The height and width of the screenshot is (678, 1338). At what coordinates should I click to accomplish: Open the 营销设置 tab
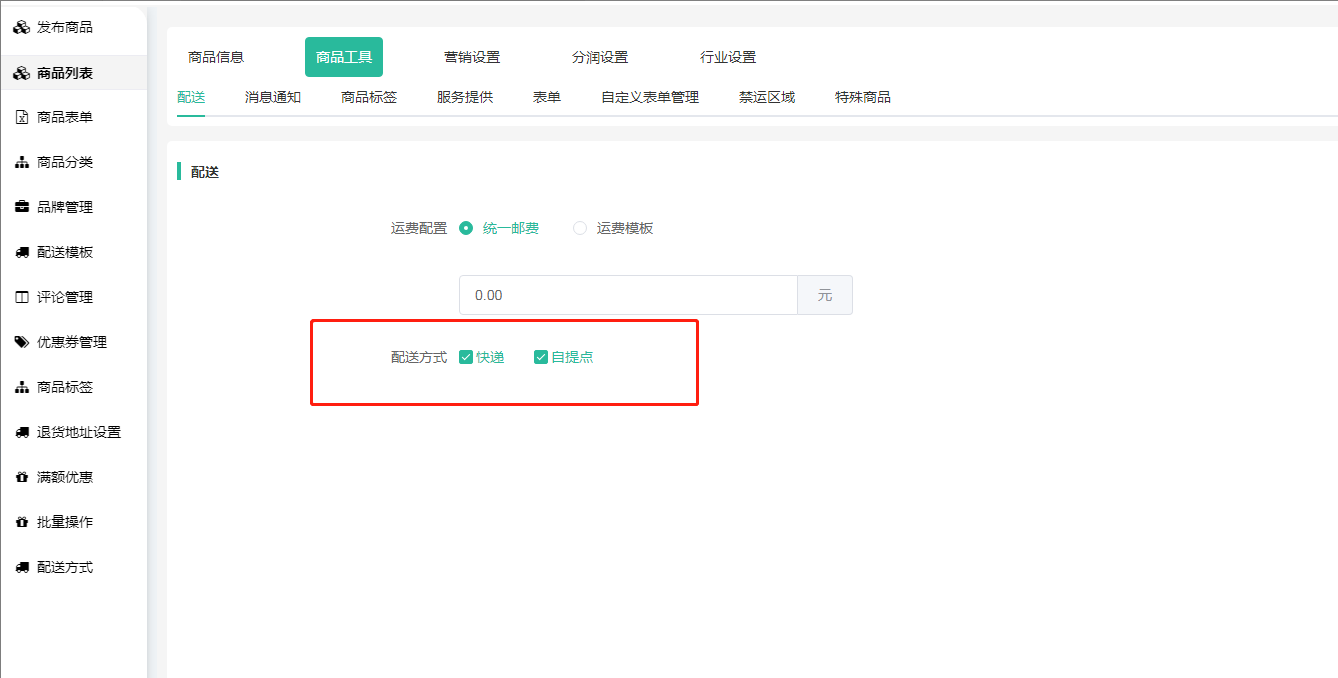pos(472,57)
